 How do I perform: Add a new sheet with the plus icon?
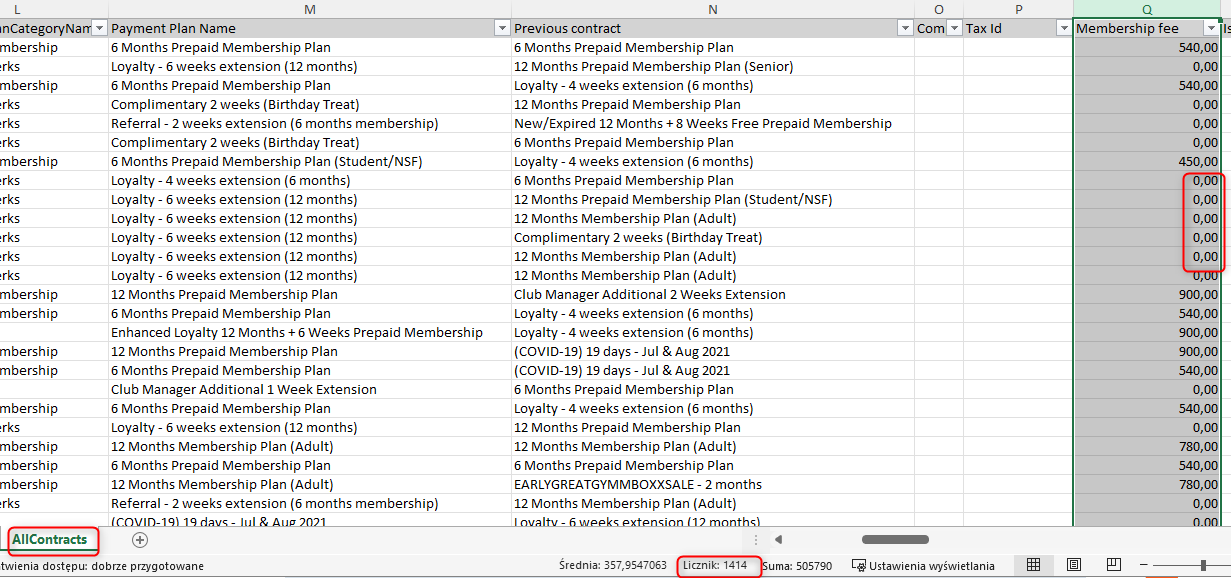click(x=140, y=539)
